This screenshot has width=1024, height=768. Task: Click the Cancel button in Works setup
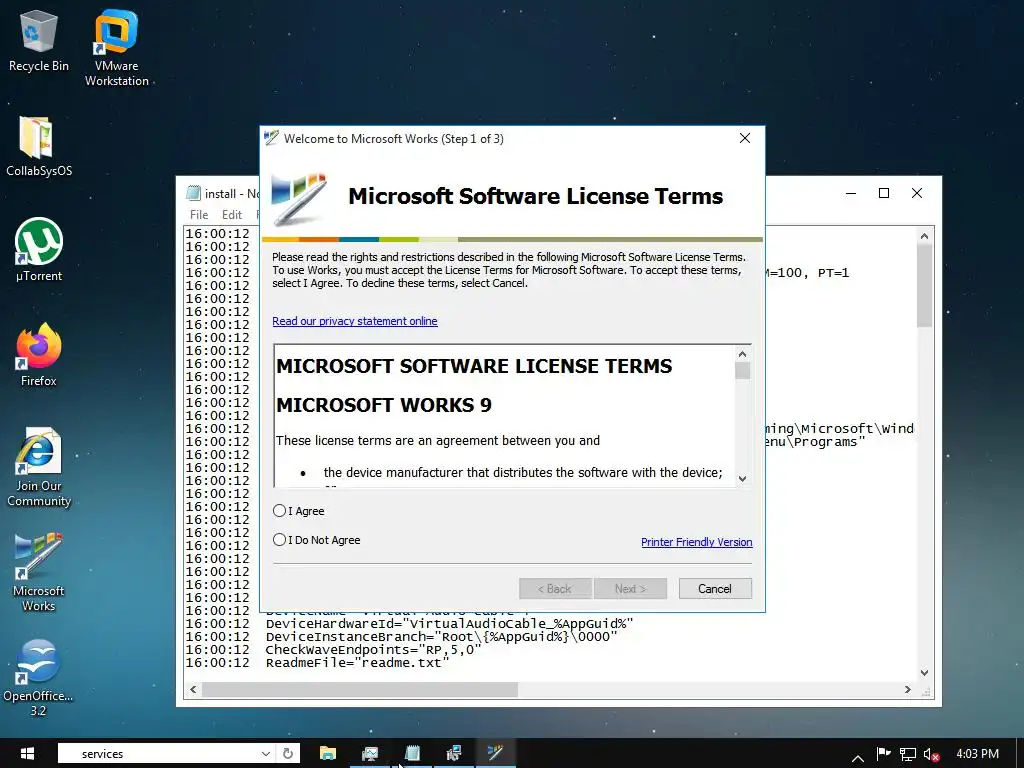(x=715, y=588)
